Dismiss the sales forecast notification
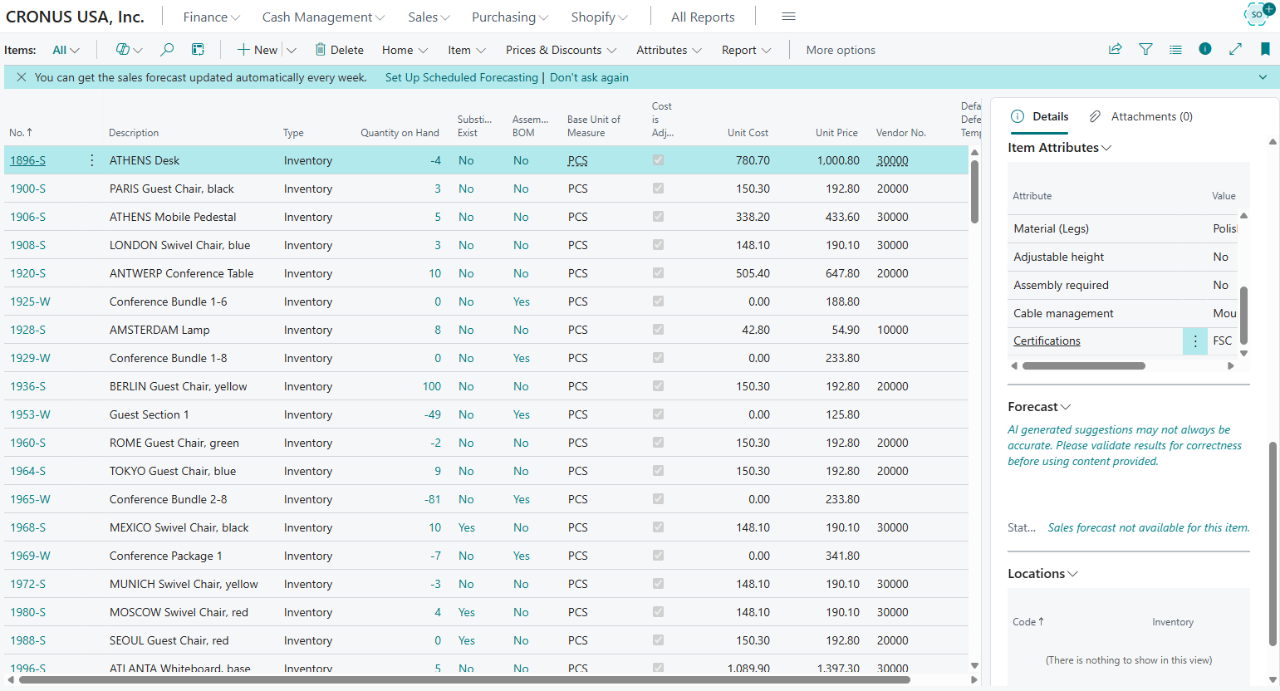Viewport: 1280px width, 691px height. pyautogui.click(x=21, y=77)
